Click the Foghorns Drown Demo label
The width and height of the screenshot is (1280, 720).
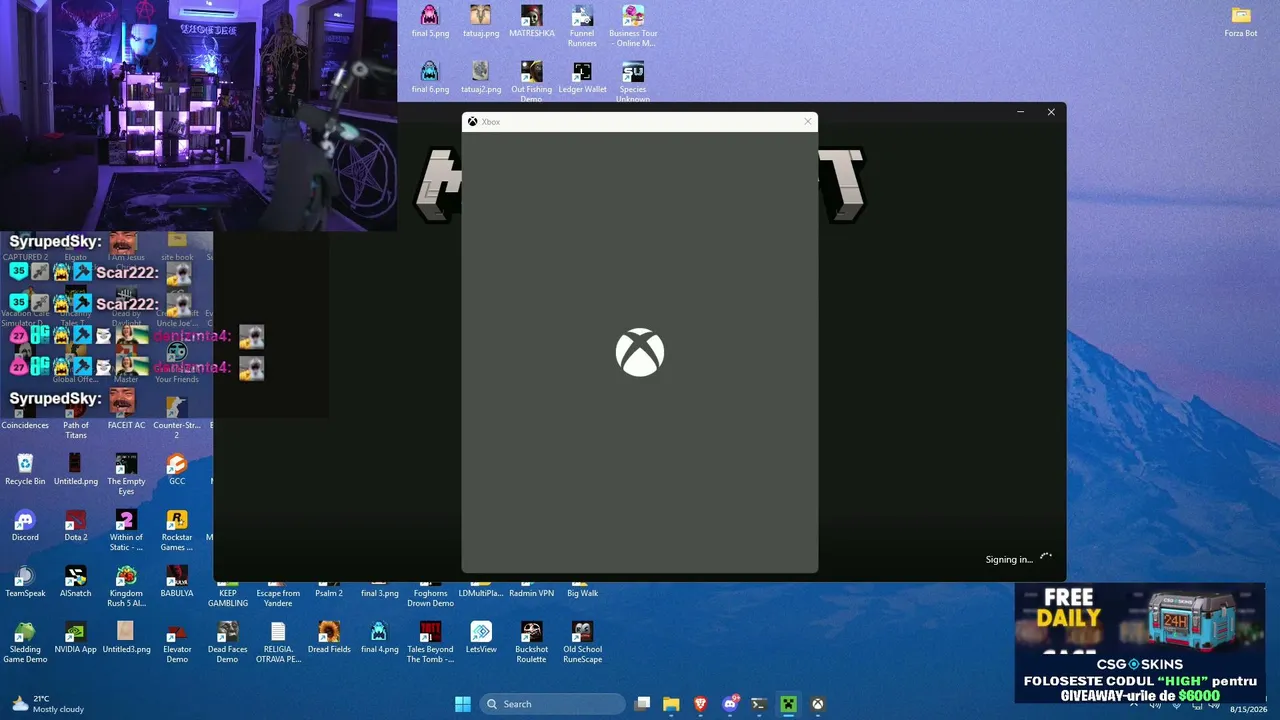tap(430, 598)
